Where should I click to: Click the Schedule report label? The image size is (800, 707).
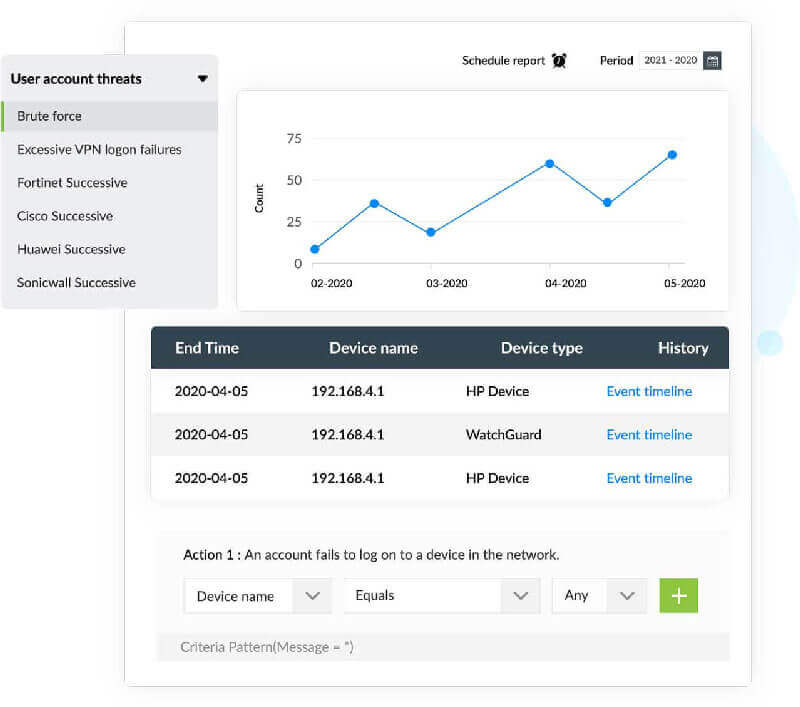click(503, 61)
